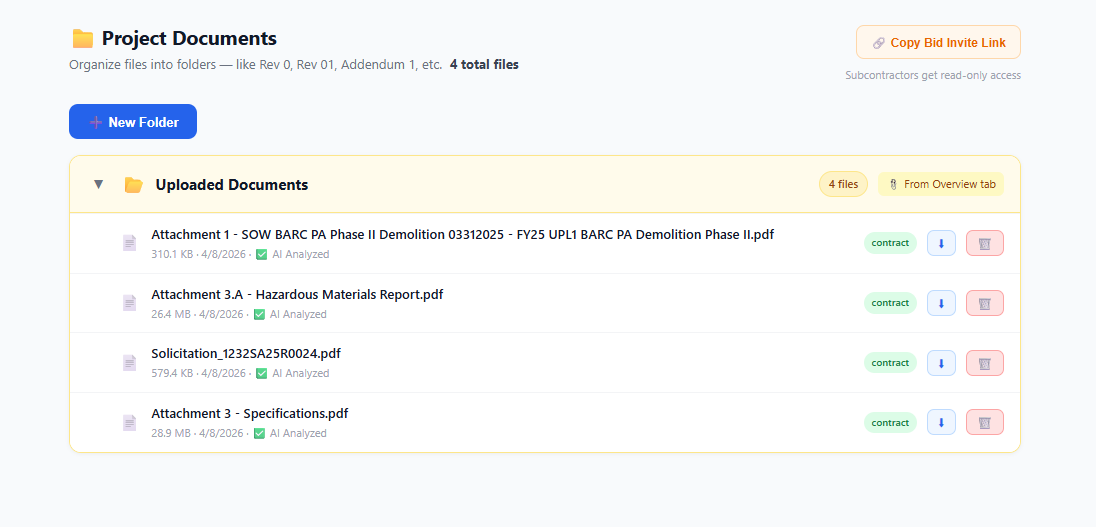
Task: Click AI Analyzed checkmark on Attachment 1
Action: coord(261,254)
